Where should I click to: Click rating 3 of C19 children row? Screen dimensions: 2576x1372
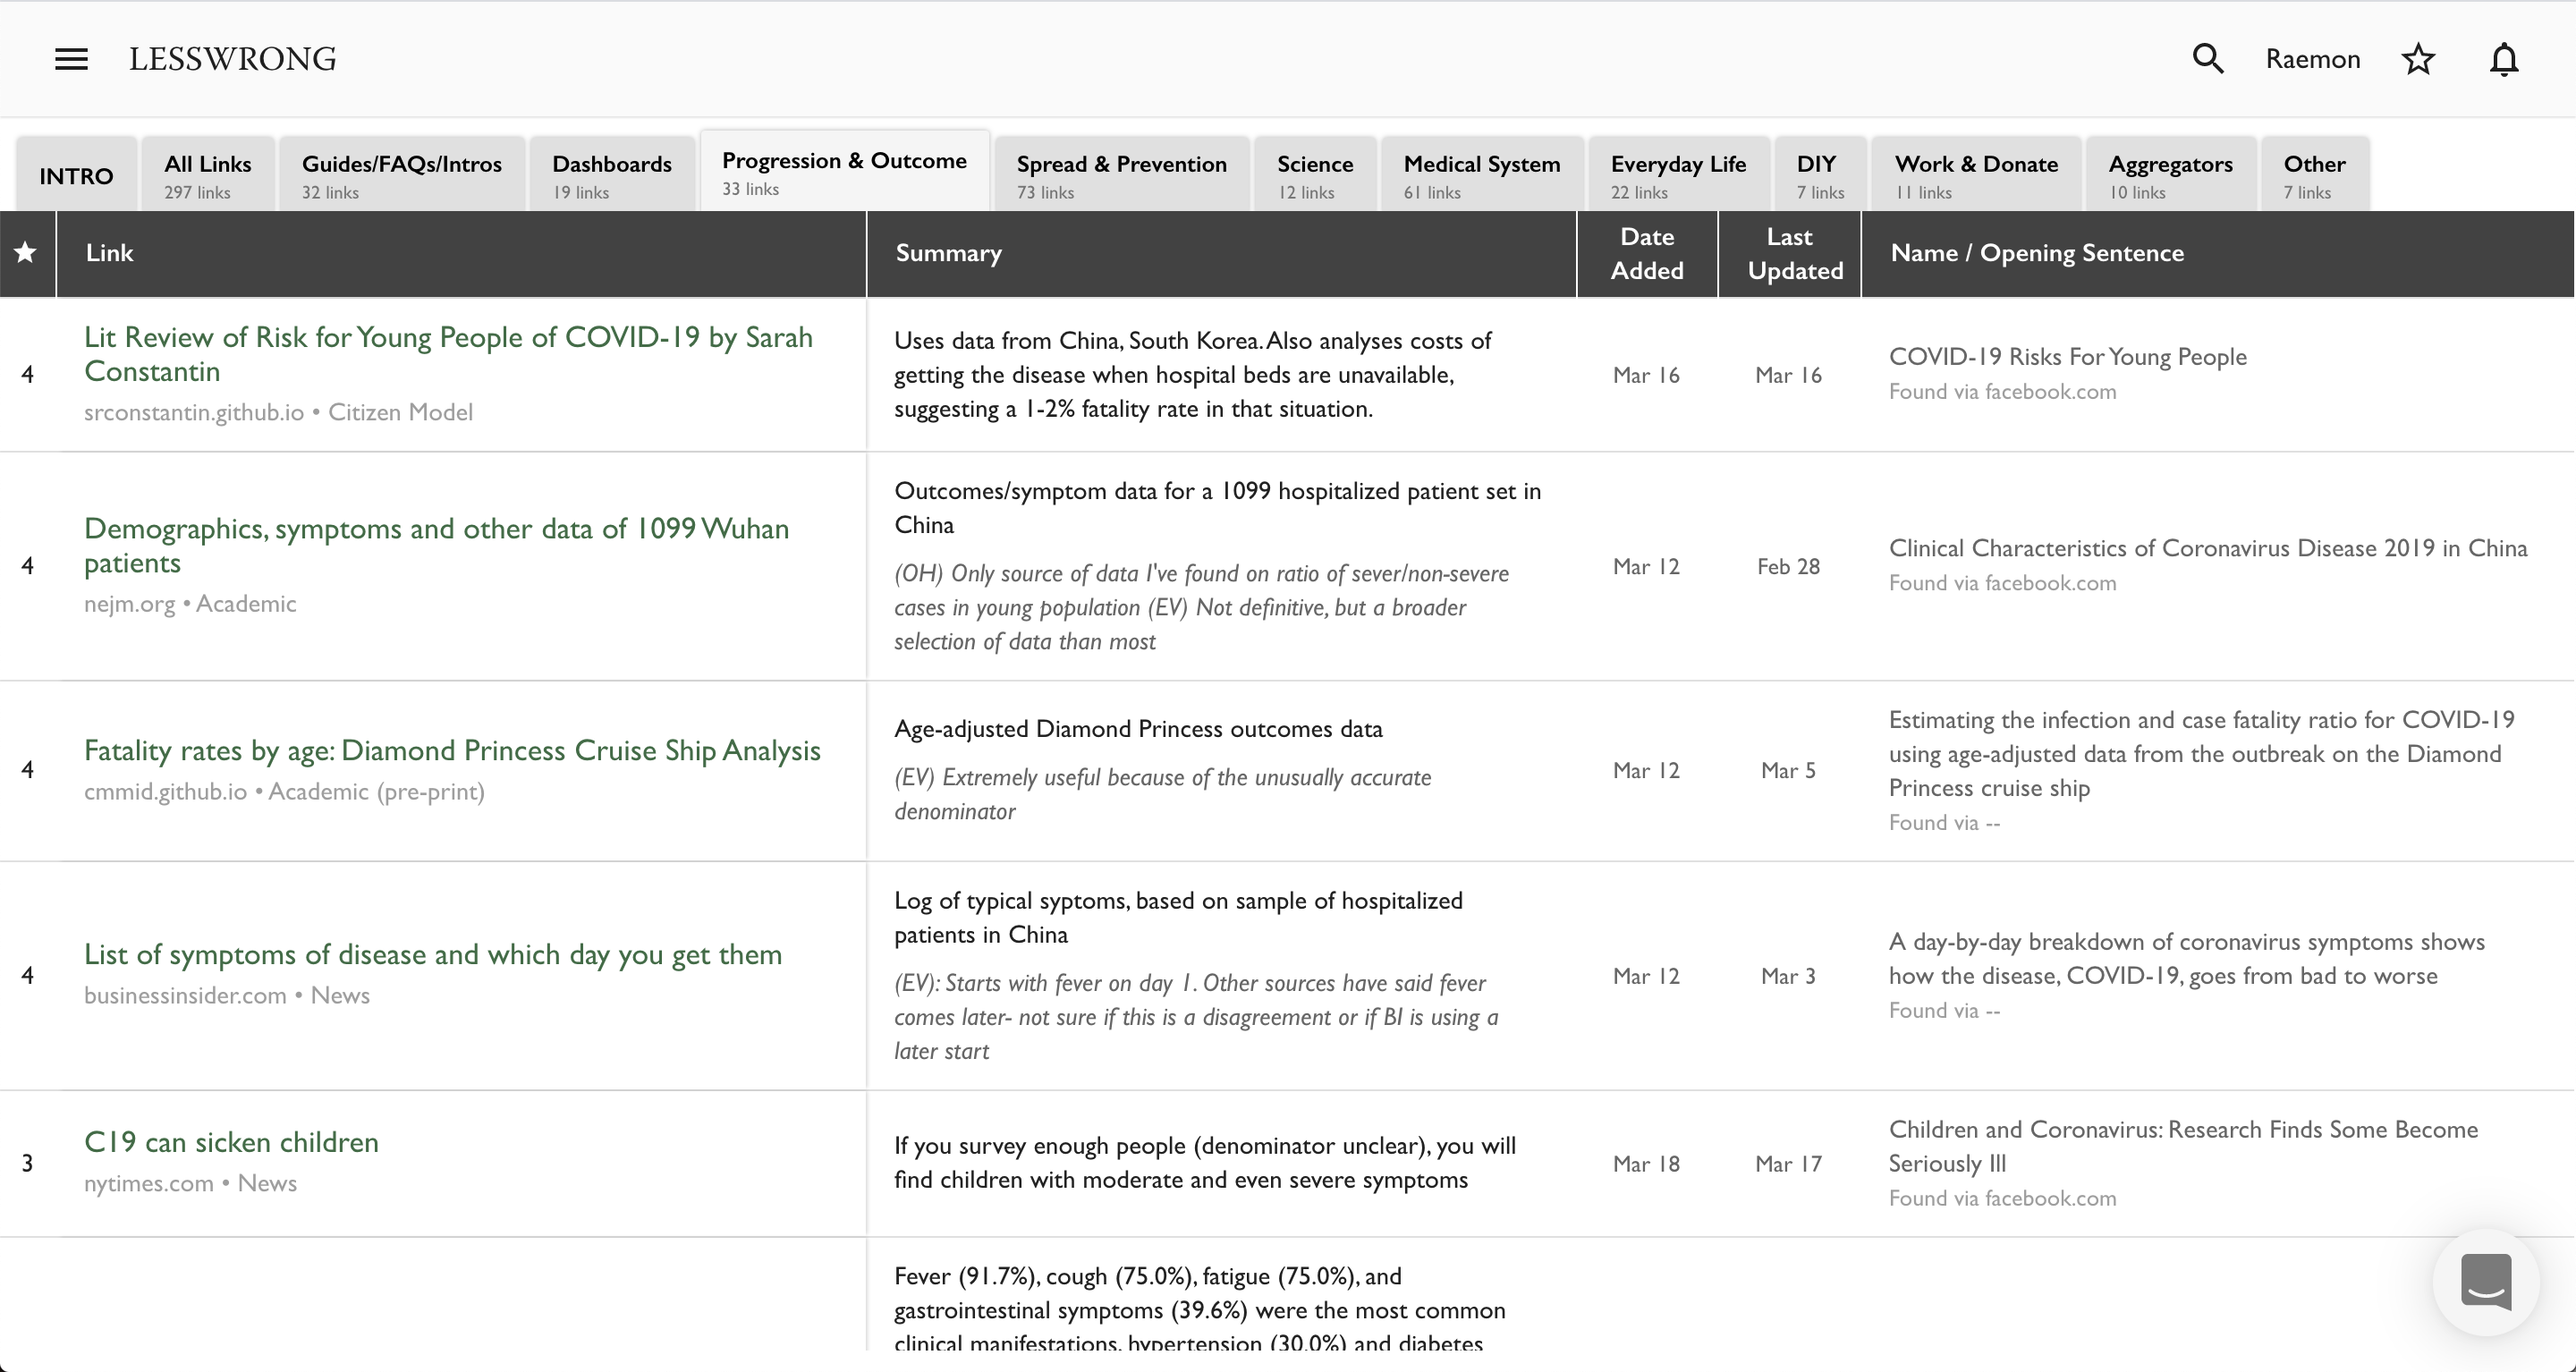pos(27,1164)
